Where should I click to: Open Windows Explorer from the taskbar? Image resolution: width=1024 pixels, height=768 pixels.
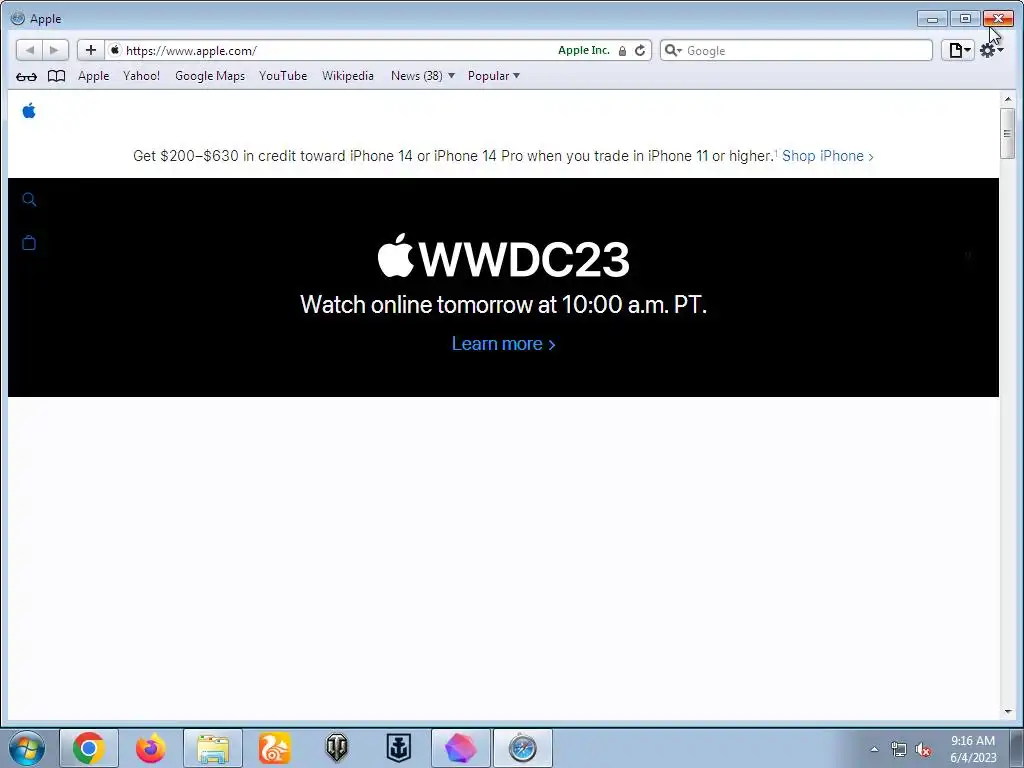[213, 748]
